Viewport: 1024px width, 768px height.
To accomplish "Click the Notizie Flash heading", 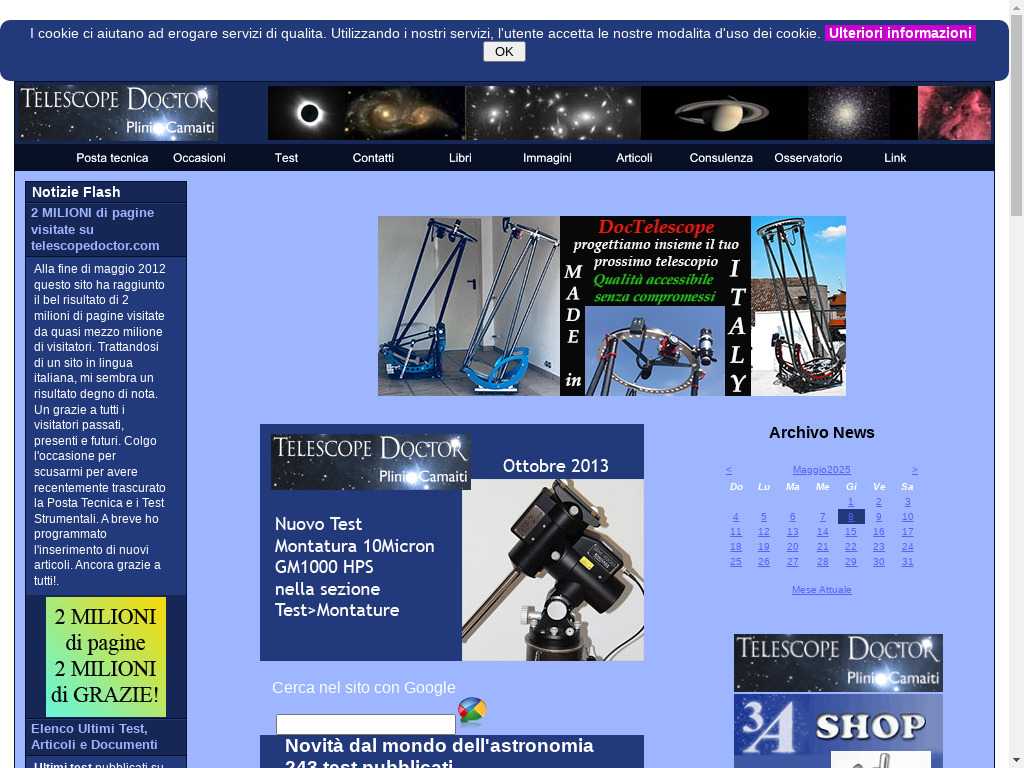I will [x=76, y=192].
